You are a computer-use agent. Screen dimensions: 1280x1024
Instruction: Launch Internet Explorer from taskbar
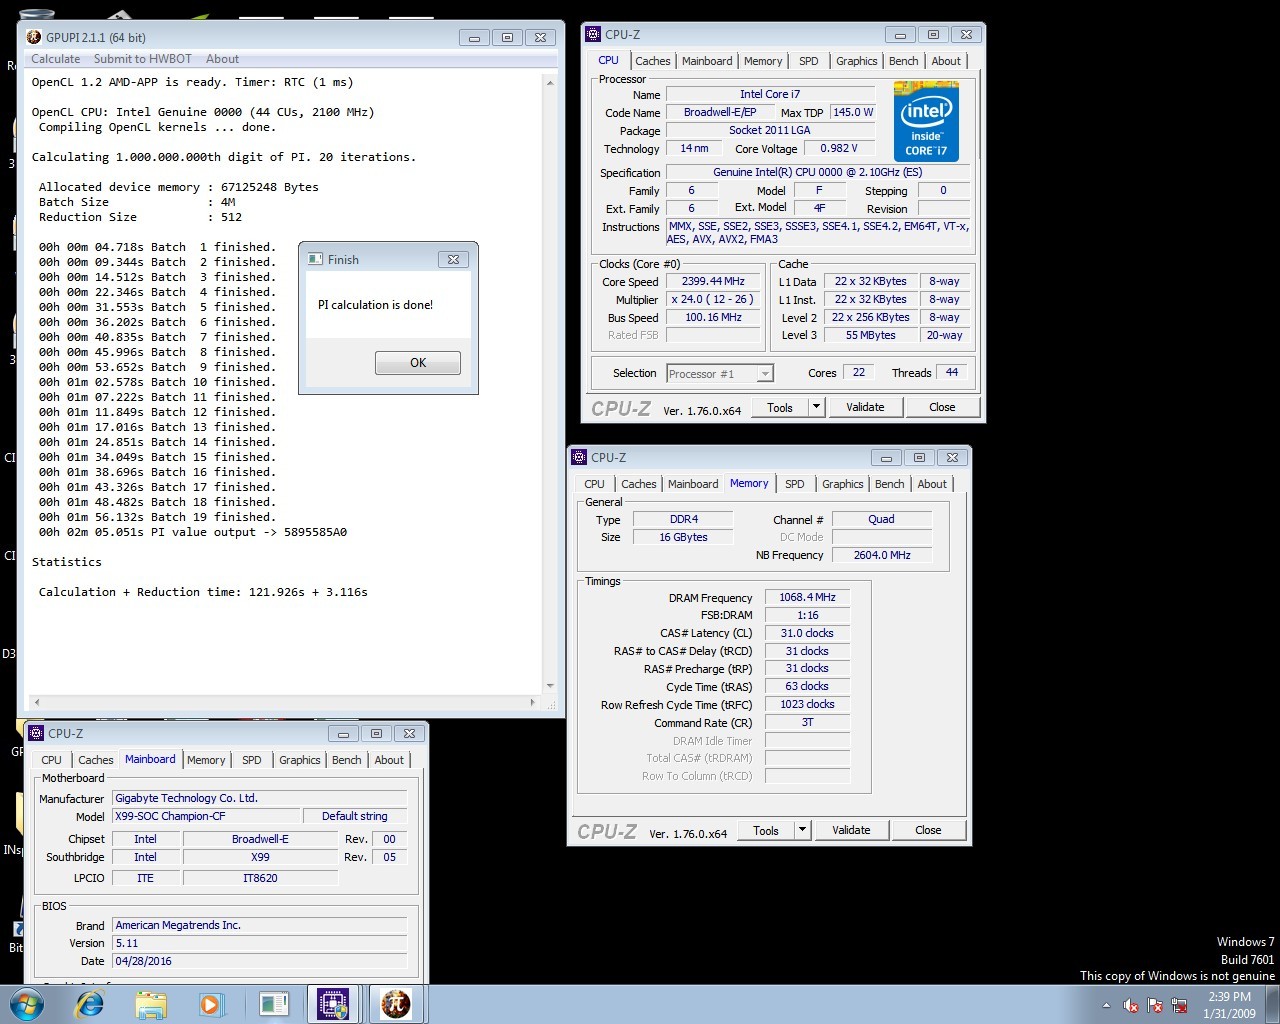tap(90, 1004)
